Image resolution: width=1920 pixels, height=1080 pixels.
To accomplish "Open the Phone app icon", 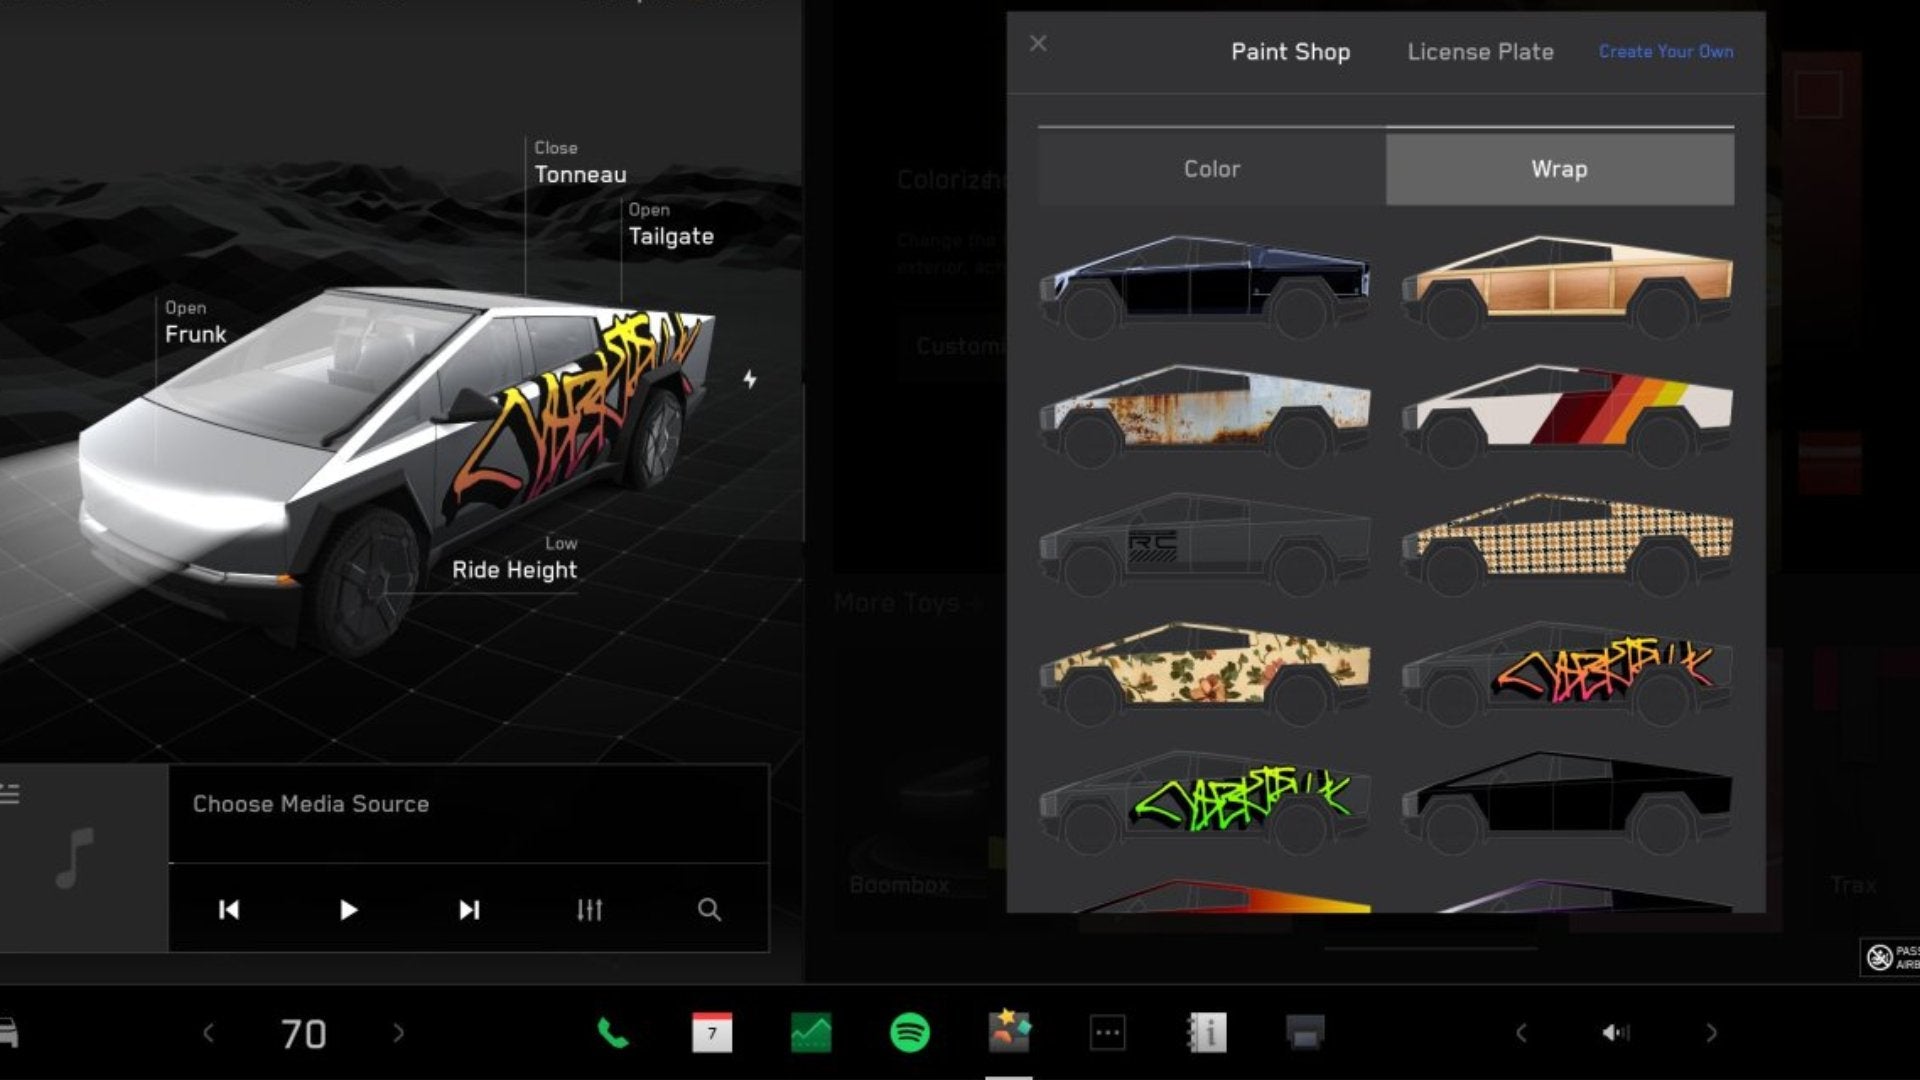I will pos(612,1032).
